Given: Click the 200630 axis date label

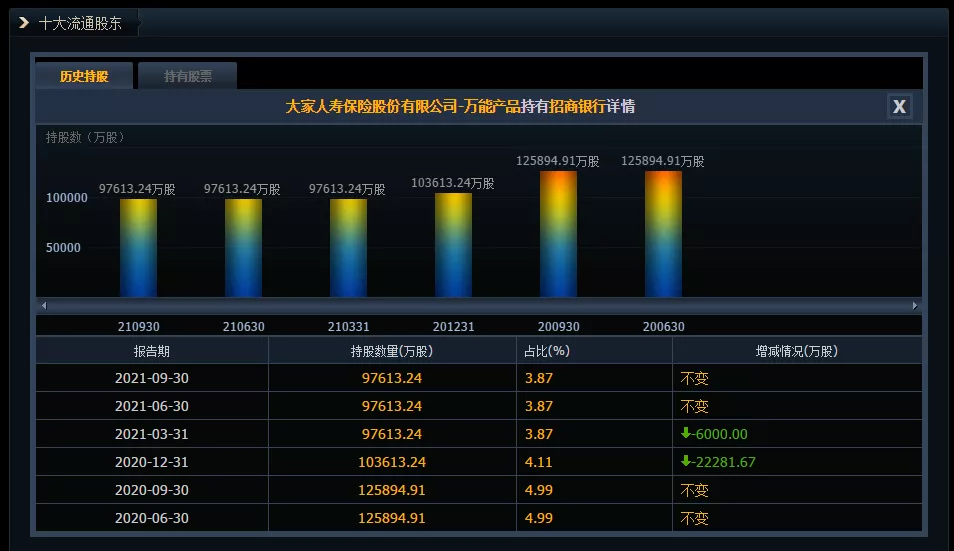Looking at the screenshot, I should point(663,327).
